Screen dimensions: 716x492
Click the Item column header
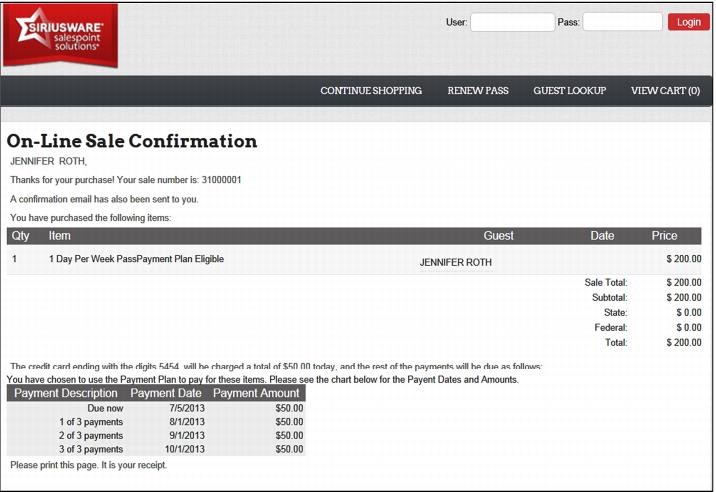tap(59, 236)
